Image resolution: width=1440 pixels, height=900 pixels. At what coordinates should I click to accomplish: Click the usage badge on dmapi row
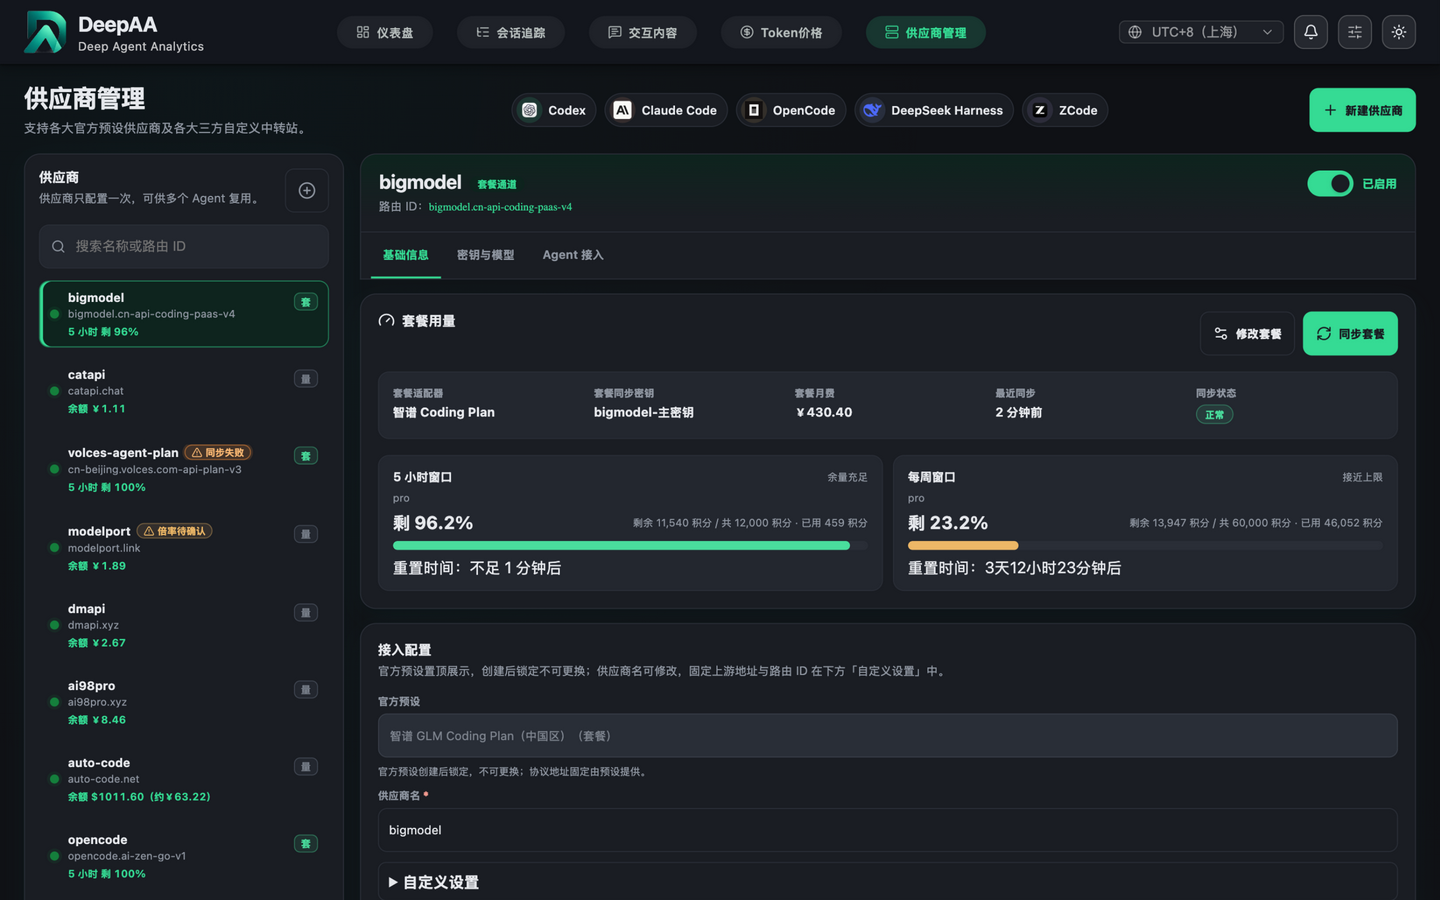(306, 613)
